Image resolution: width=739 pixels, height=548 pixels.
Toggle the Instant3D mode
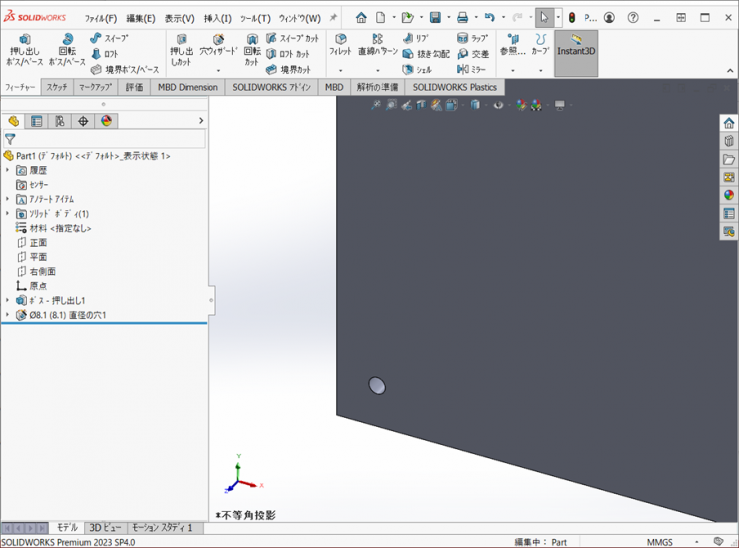pos(576,51)
